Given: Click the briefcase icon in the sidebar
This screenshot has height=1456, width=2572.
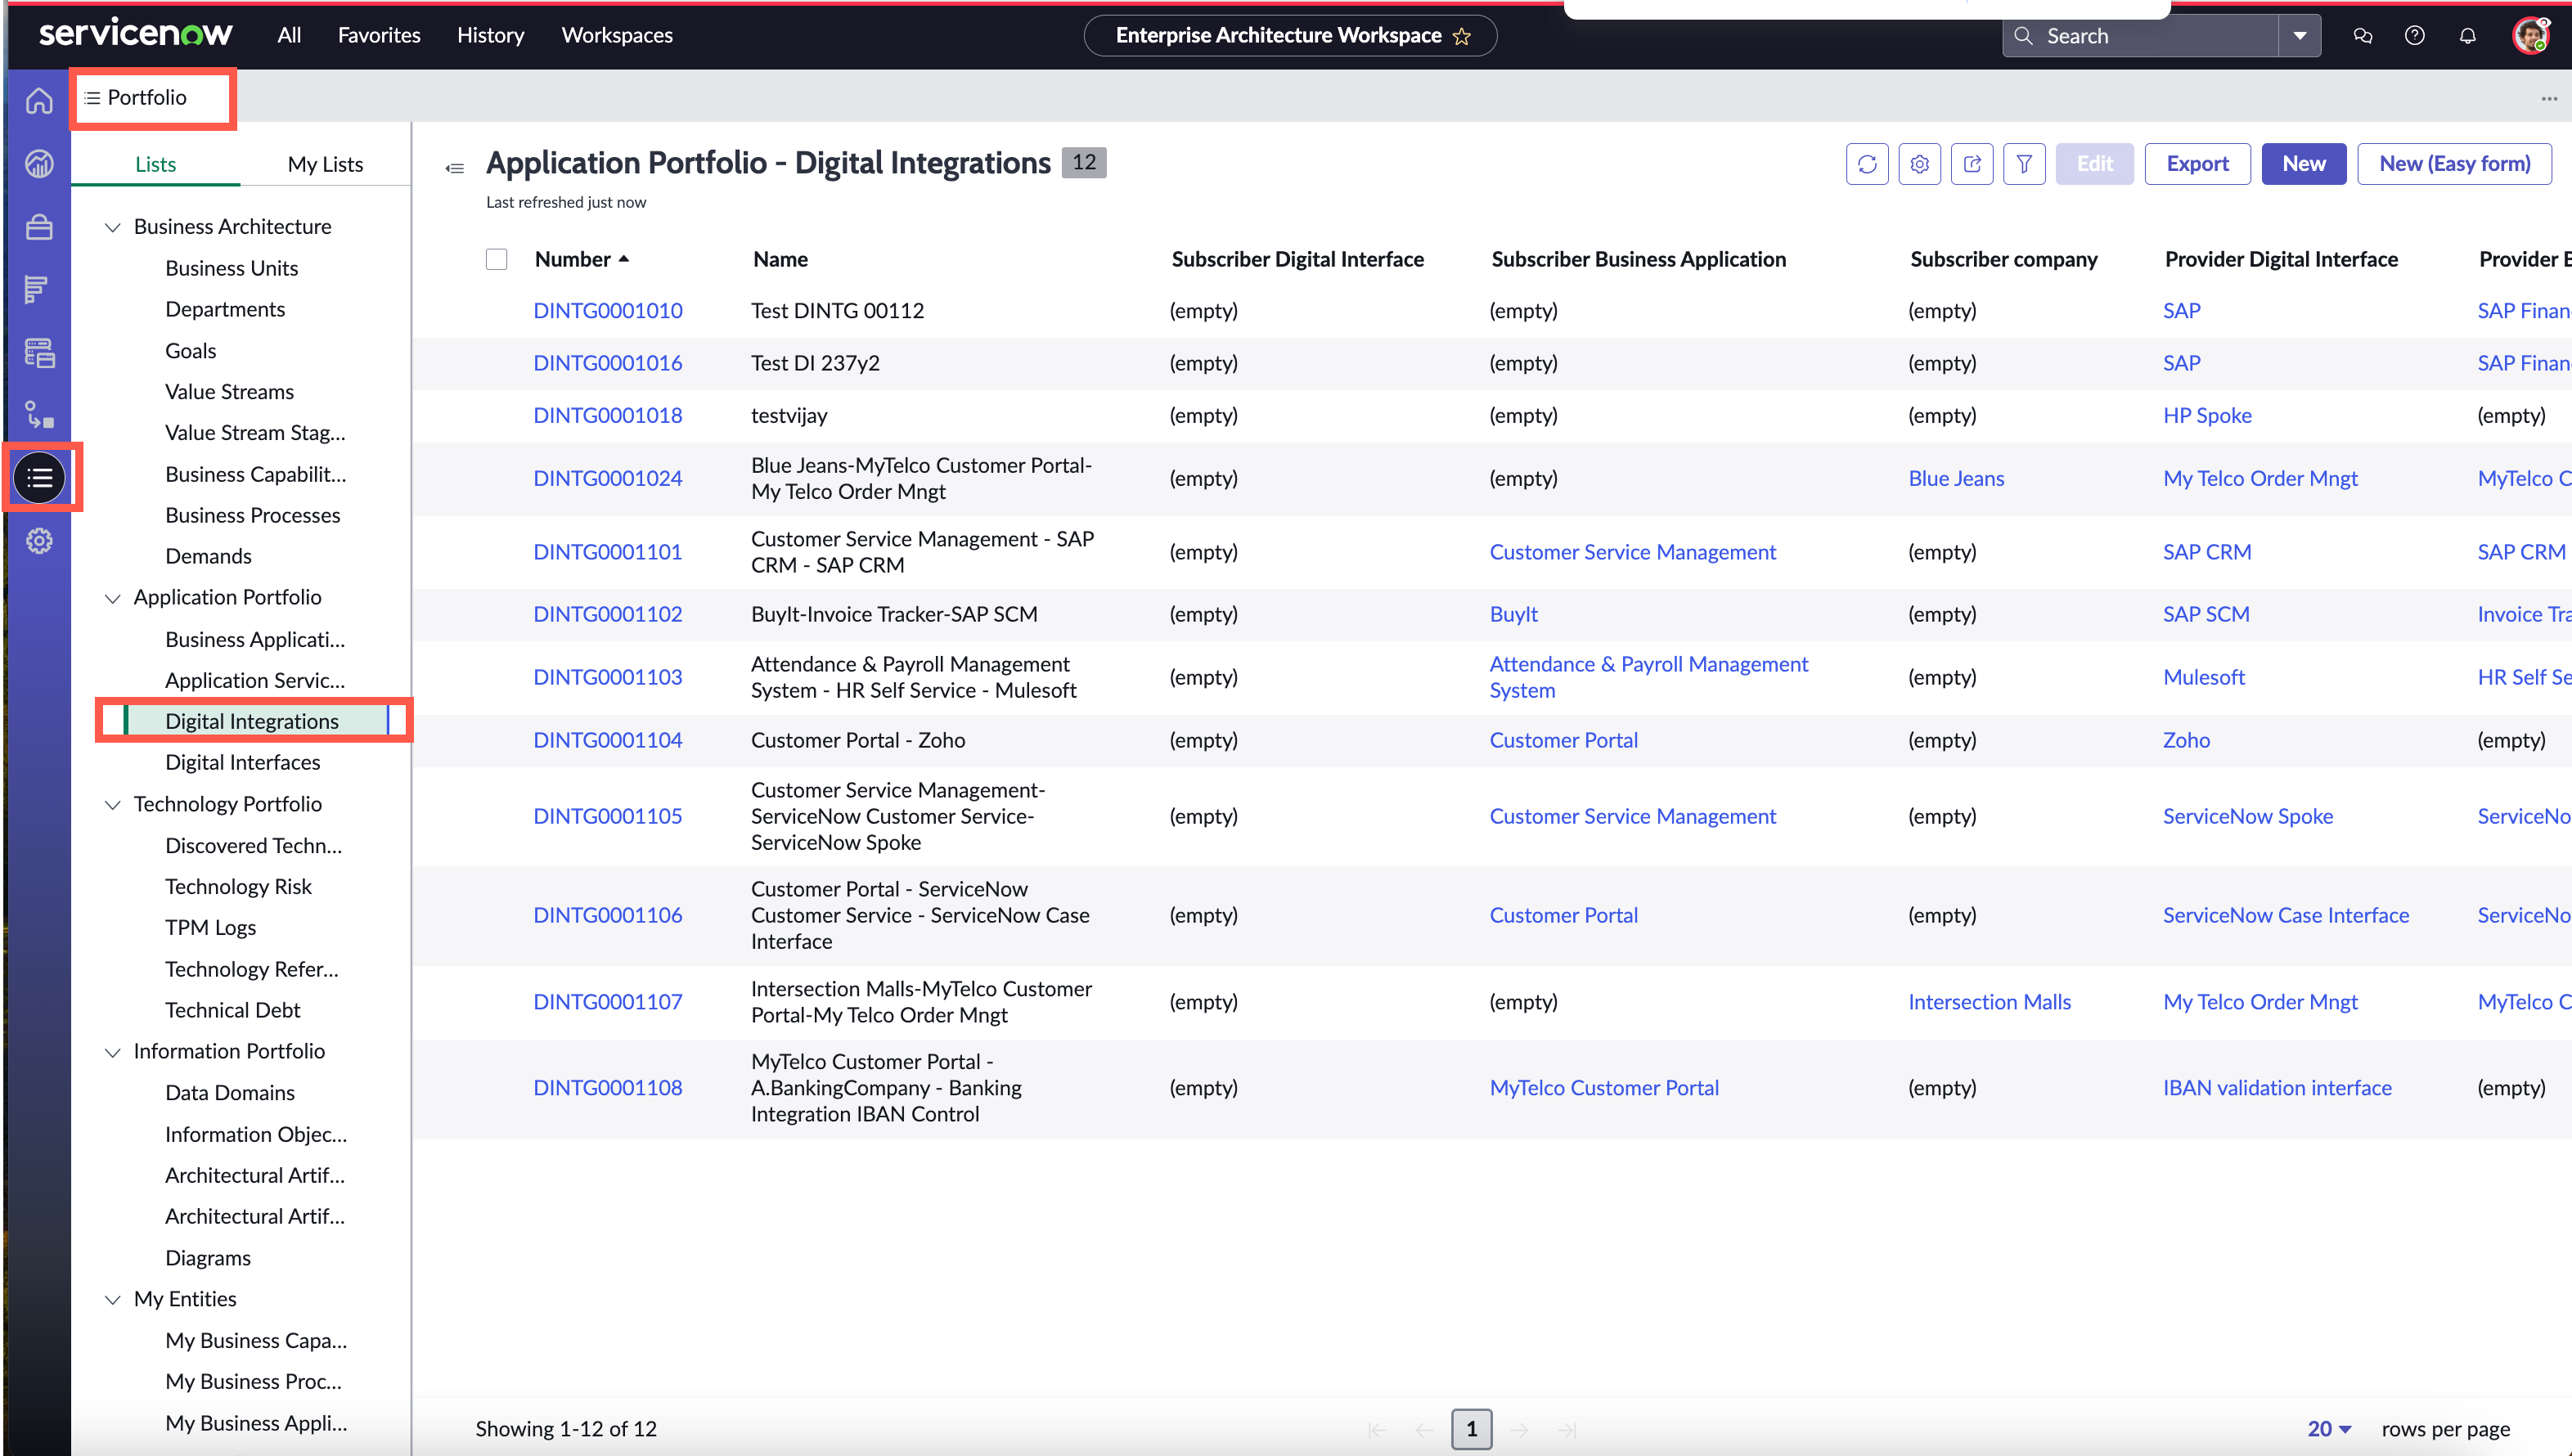Looking at the screenshot, I should (39, 227).
